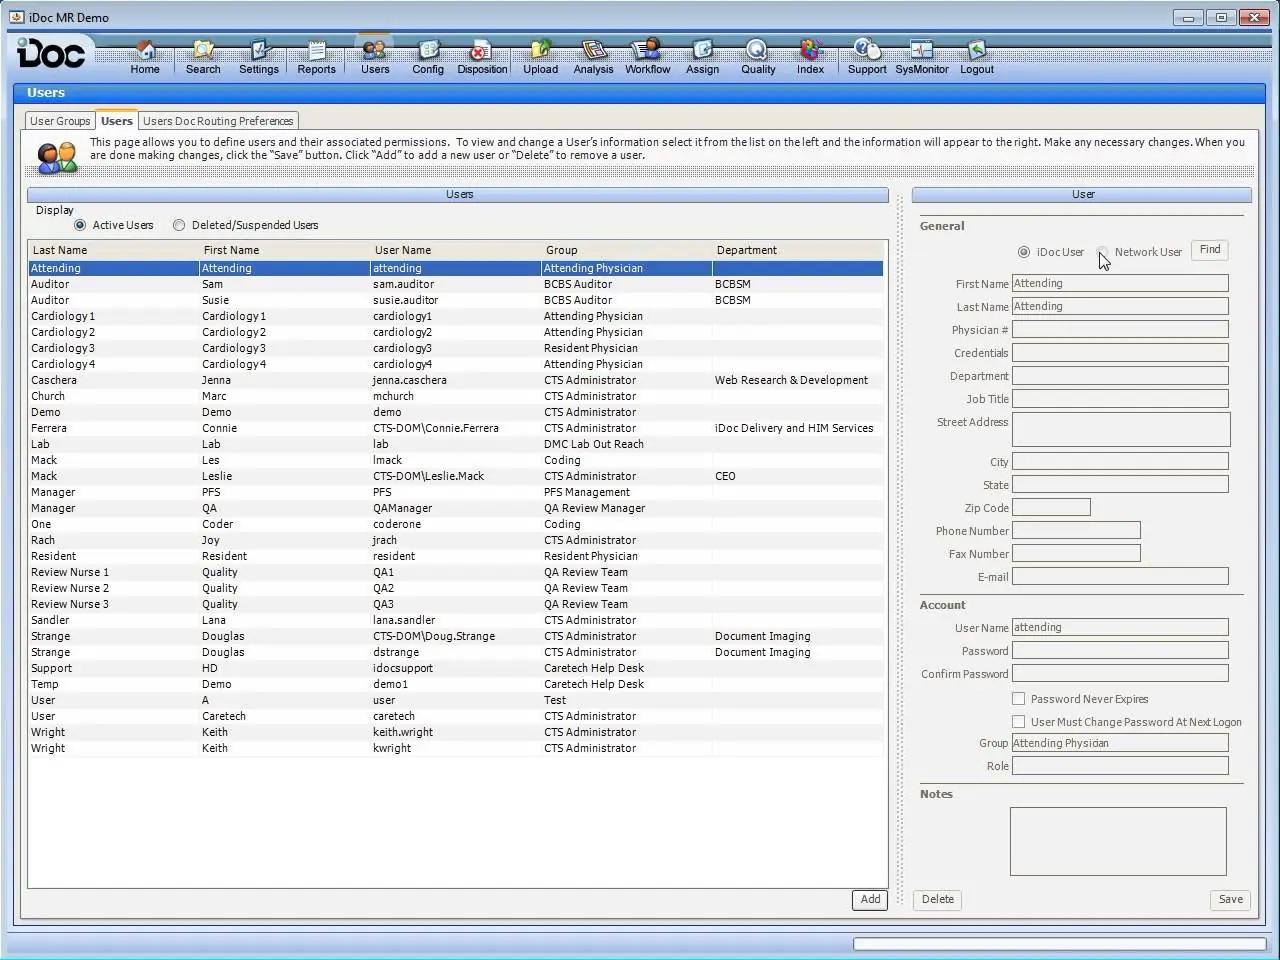Image resolution: width=1280 pixels, height=960 pixels.
Task: Open the Workflow section
Action: pos(647,55)
